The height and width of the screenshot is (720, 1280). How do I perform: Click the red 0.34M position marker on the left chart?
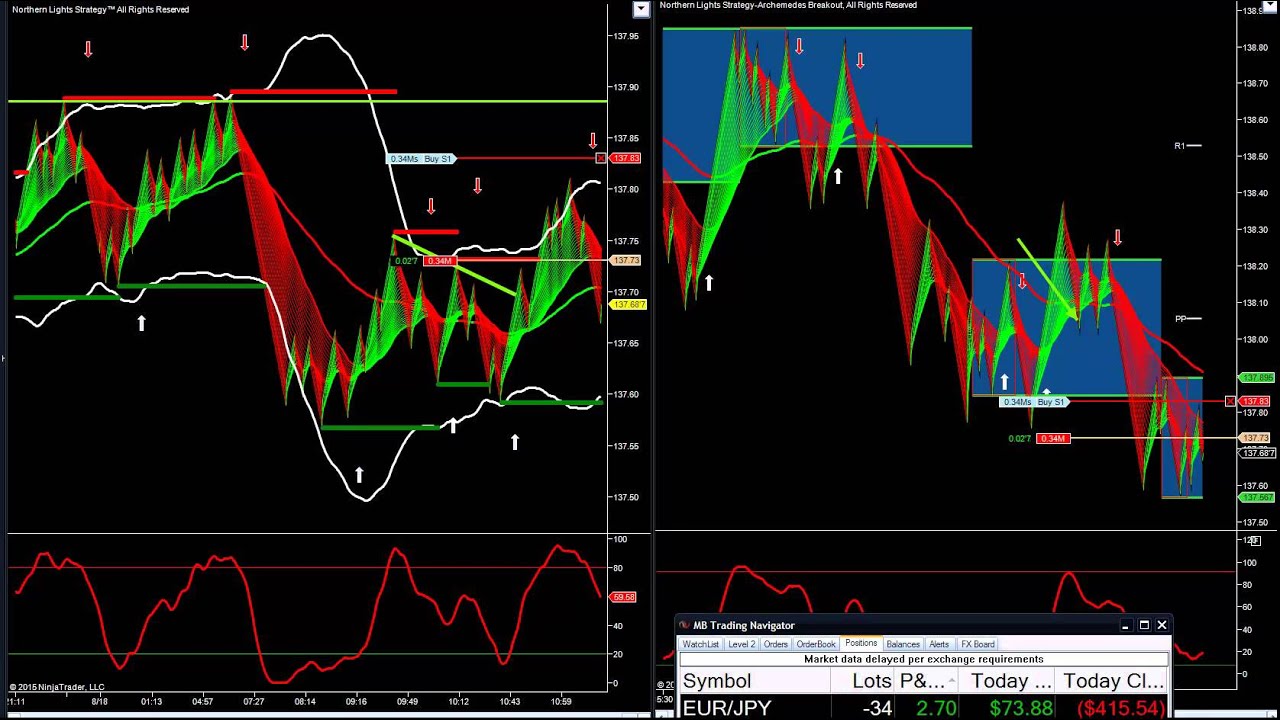(440, 261)
